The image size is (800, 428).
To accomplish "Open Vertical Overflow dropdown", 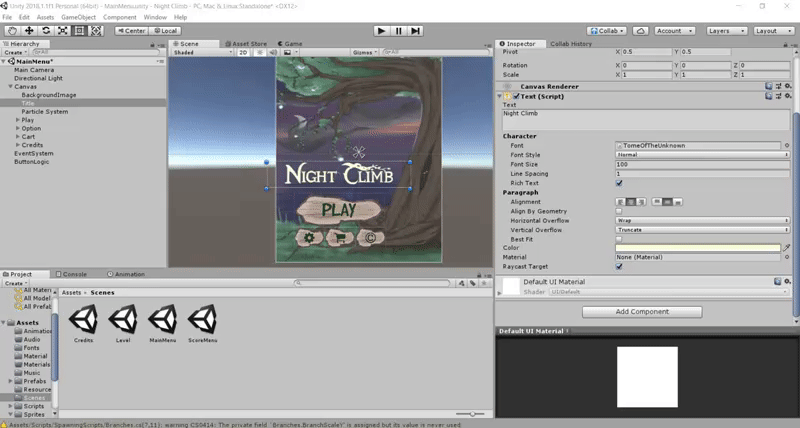I will [x=703, y=230].
